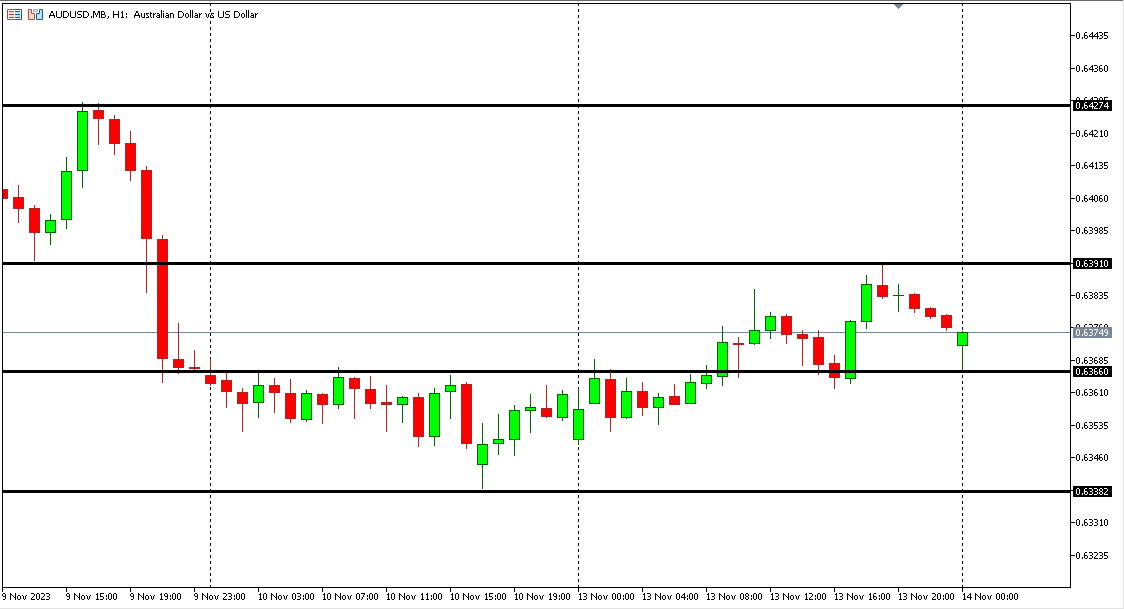
Task: Click the 0.63910 price label
Action: coord(1091,263)
